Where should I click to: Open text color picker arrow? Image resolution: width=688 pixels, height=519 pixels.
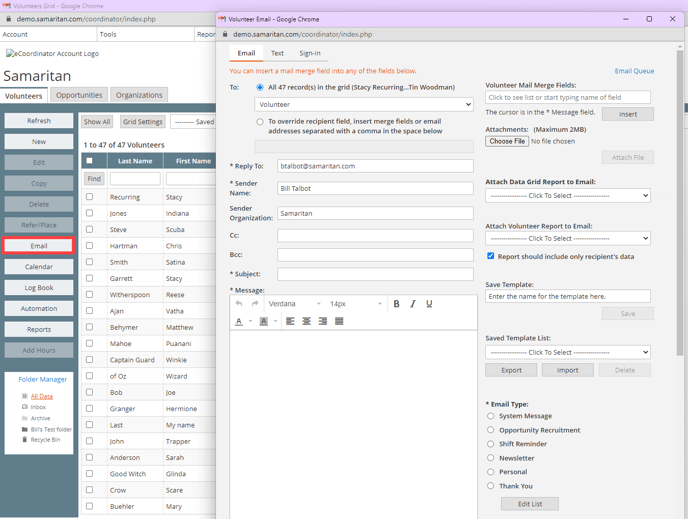point(251,321)
